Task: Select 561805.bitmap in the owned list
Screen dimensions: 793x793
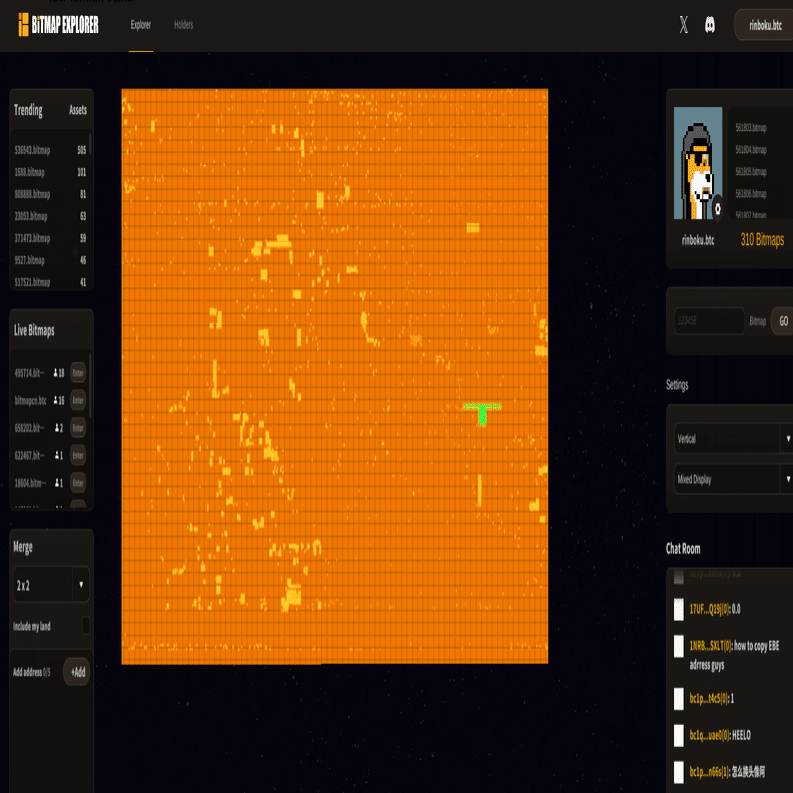Action: (x=751, y=171)
